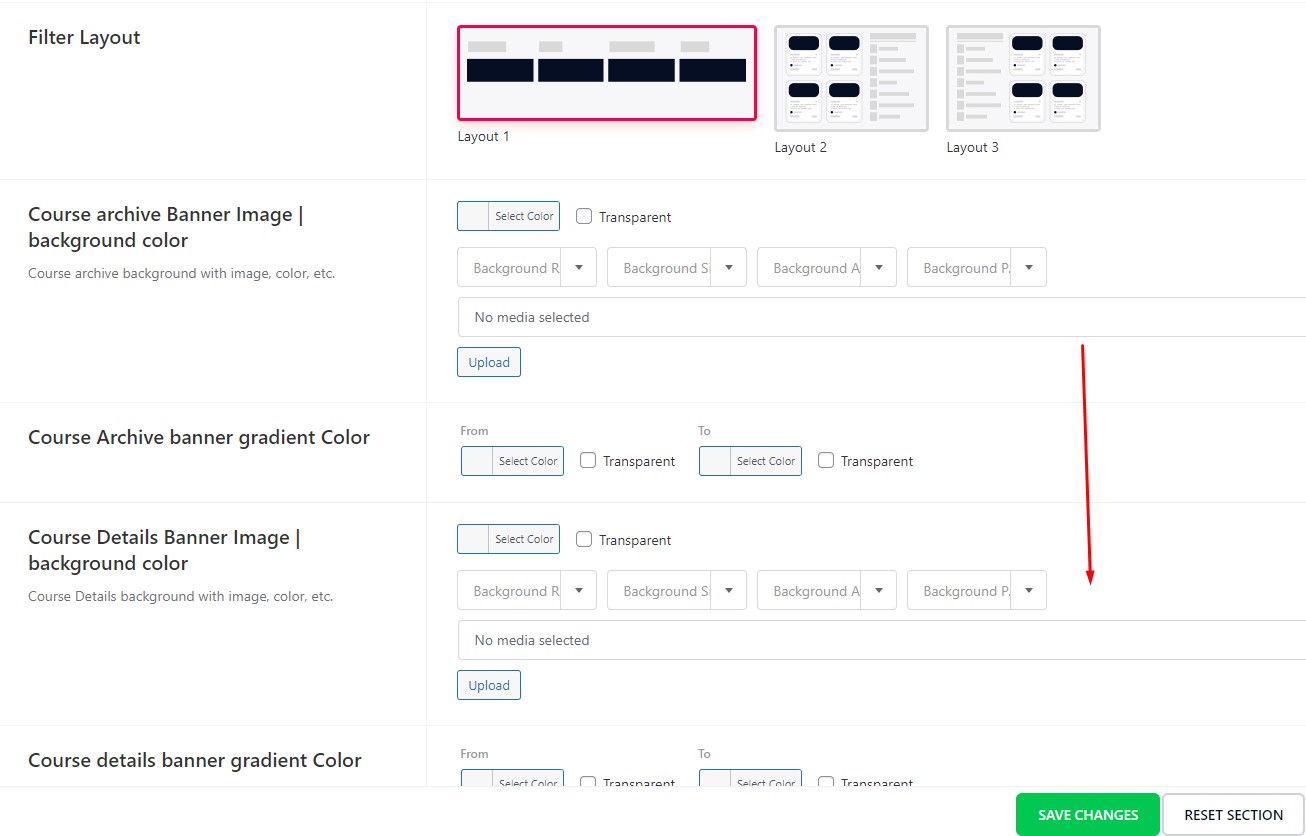This screenshot has height=836, width=1306.
Task: Open Background Size dropdown under Course Details Banner
Action: [677, 591]
